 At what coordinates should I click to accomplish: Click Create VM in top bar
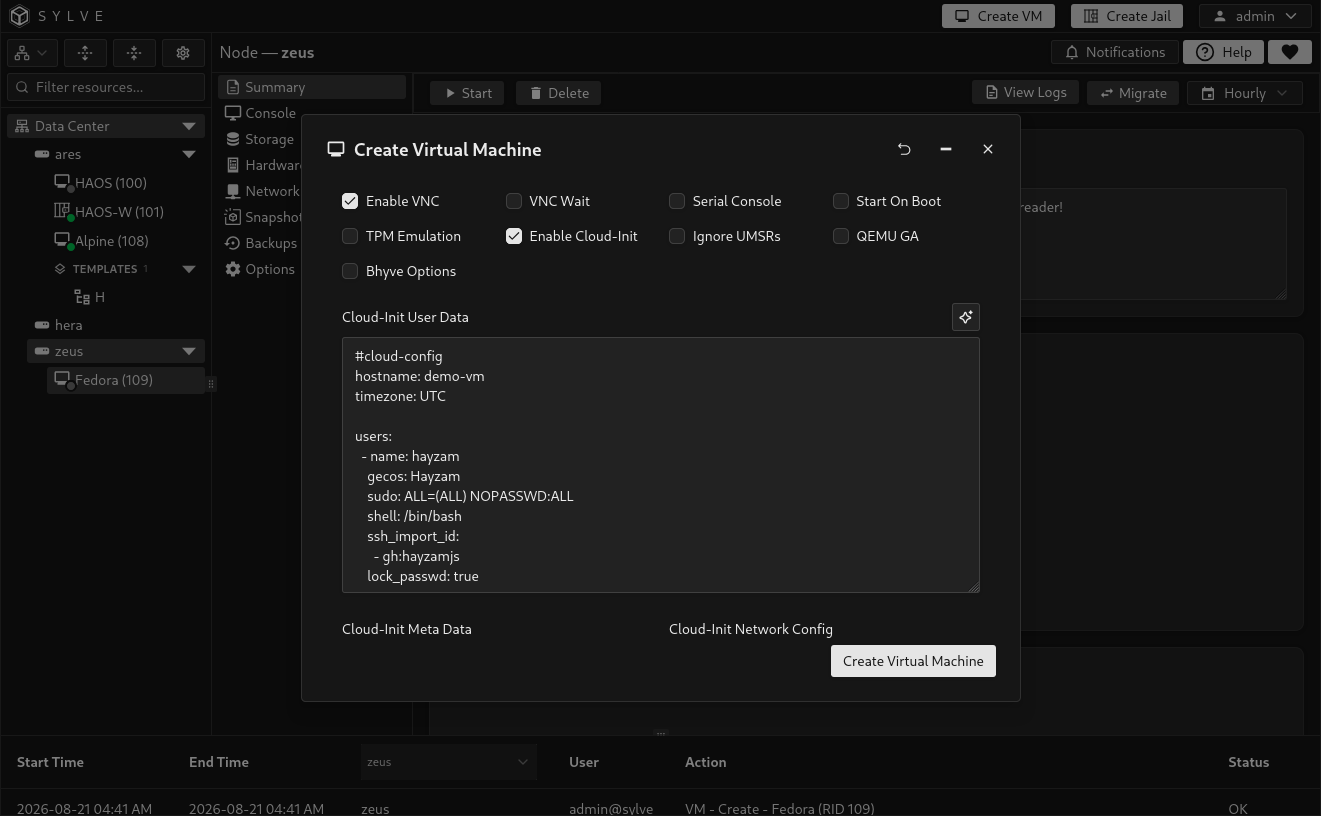998,16
